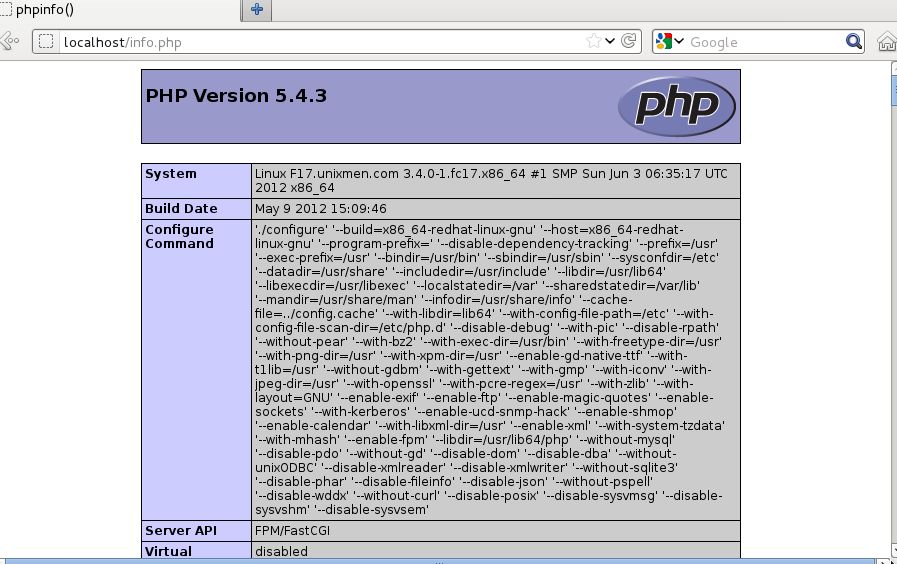The width and height of the screenshot is (897, 564).
Task: Open a new tab with the plus button
Action: pyautogui.click(x=257, y=10)
